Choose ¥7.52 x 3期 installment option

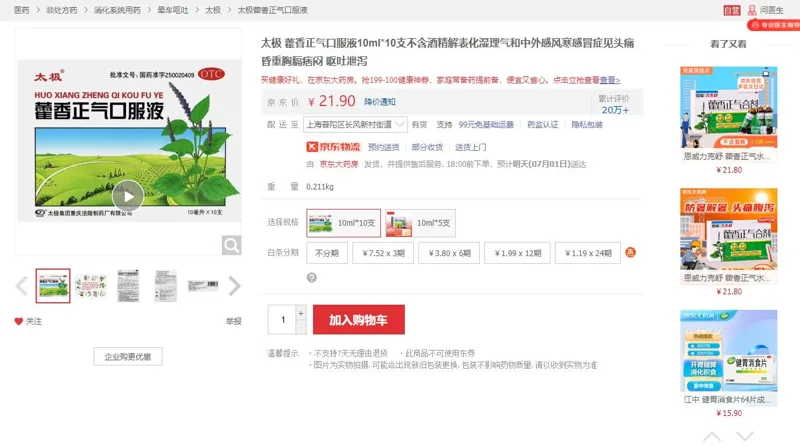(383, 253)
